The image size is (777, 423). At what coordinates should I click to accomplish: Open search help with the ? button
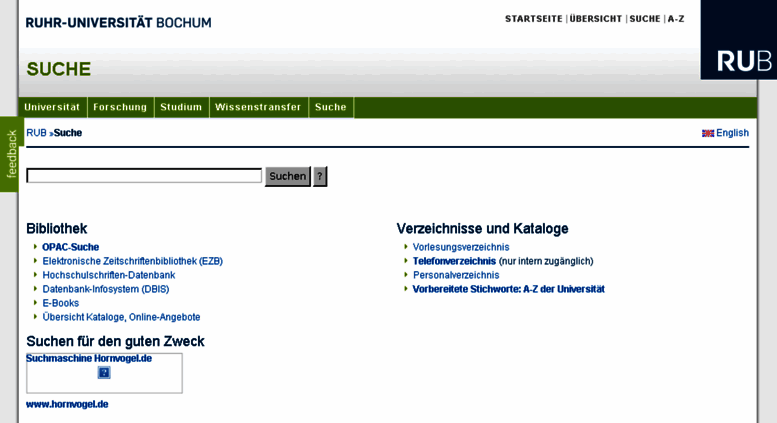coord(320,176)
